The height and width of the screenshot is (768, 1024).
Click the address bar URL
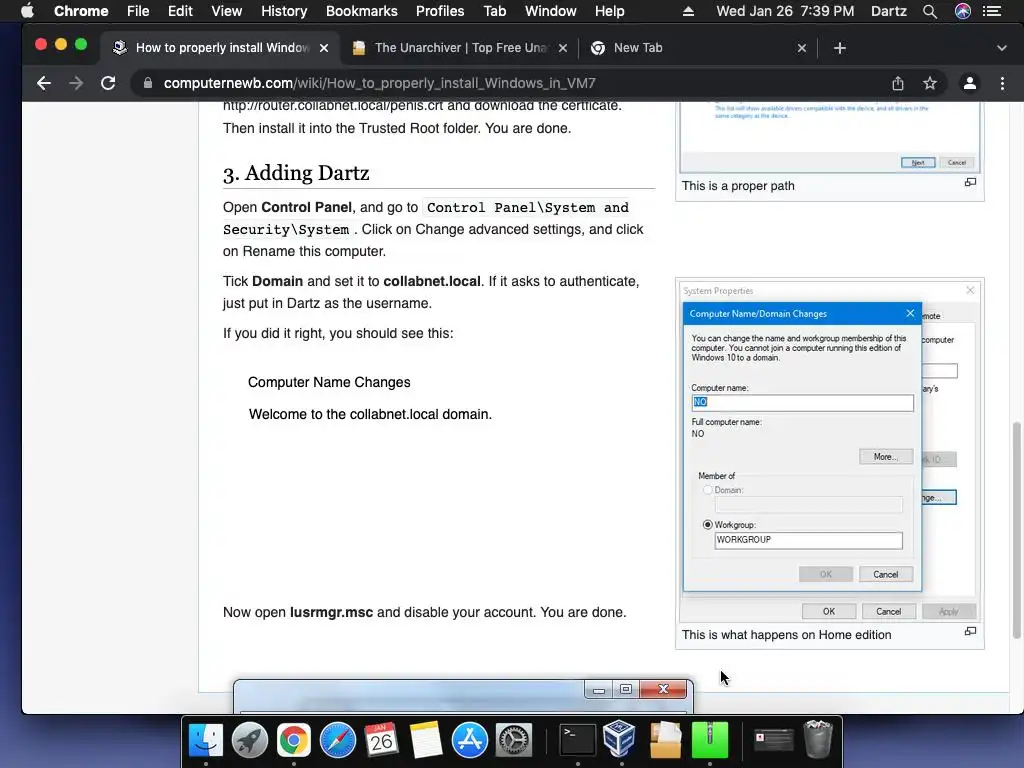click(x=379, y=83)
